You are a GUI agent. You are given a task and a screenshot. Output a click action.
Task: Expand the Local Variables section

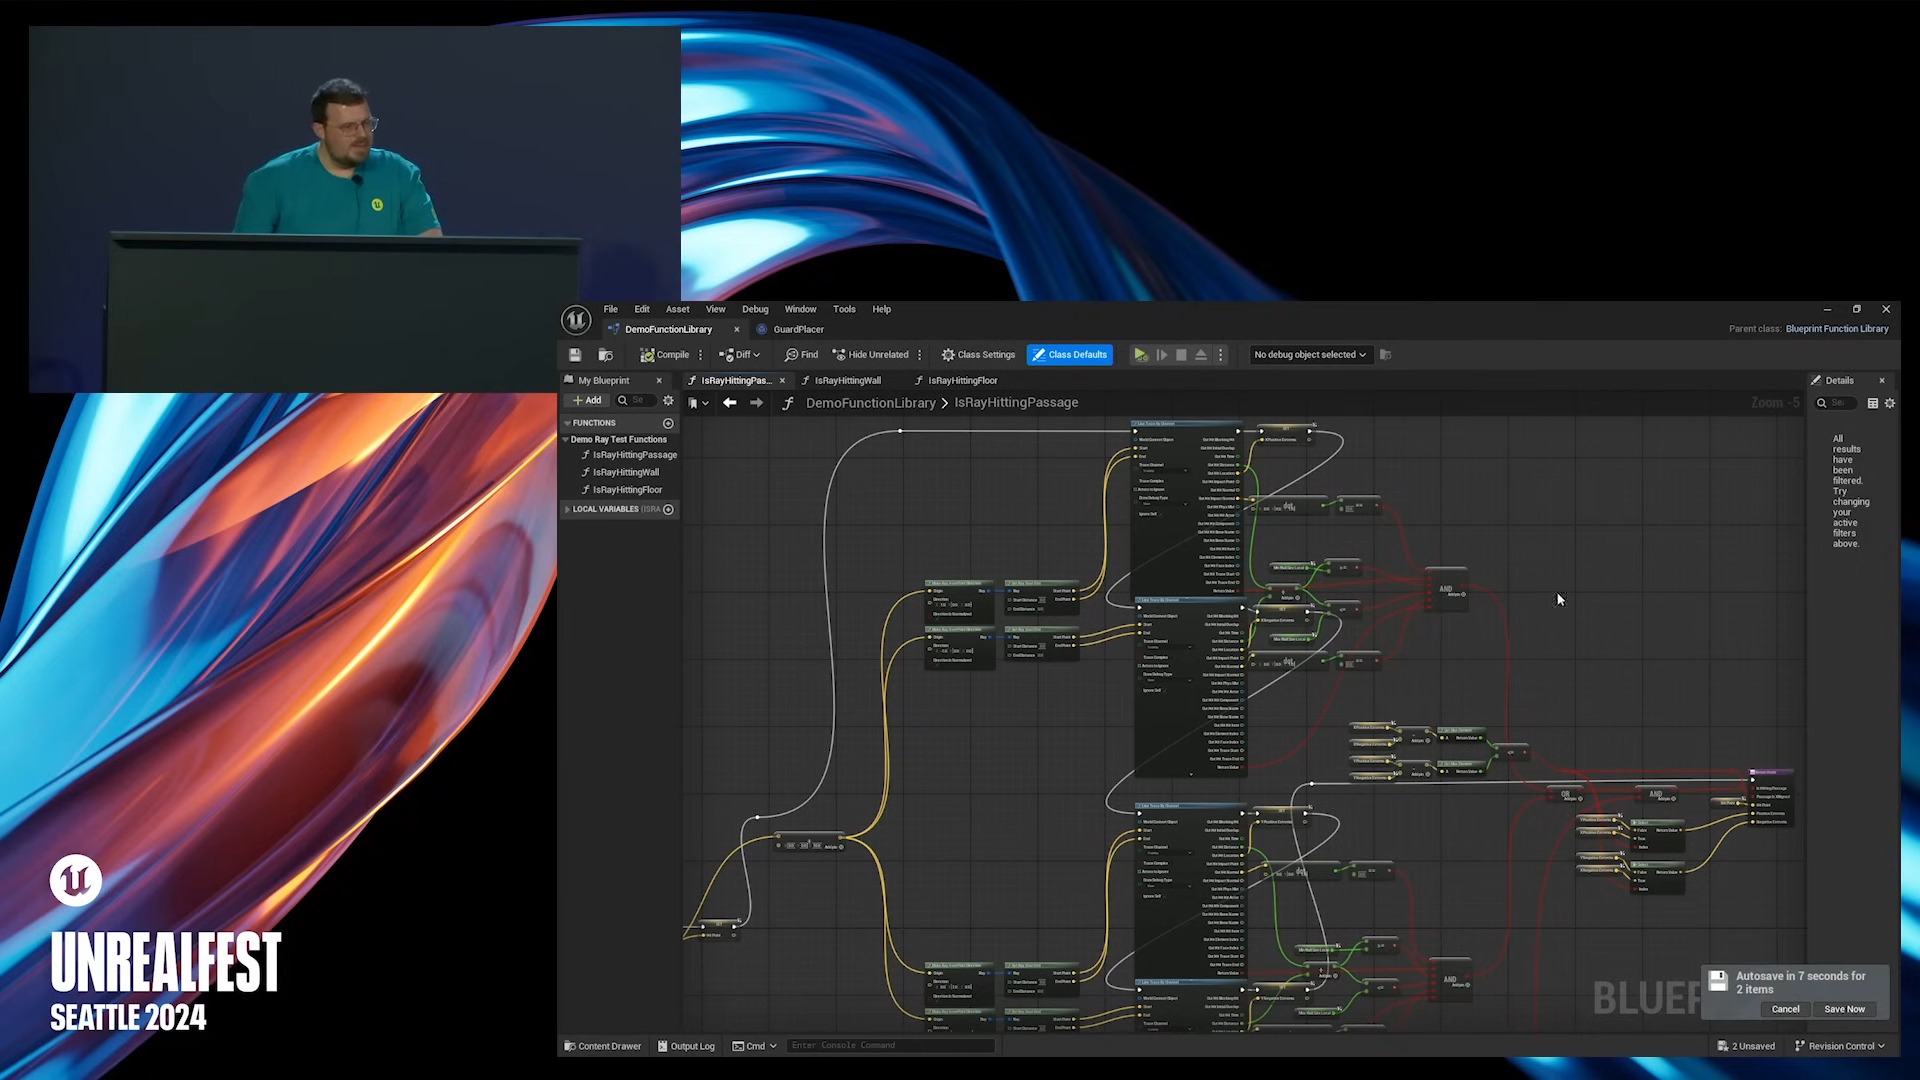[x=567, y=509]
